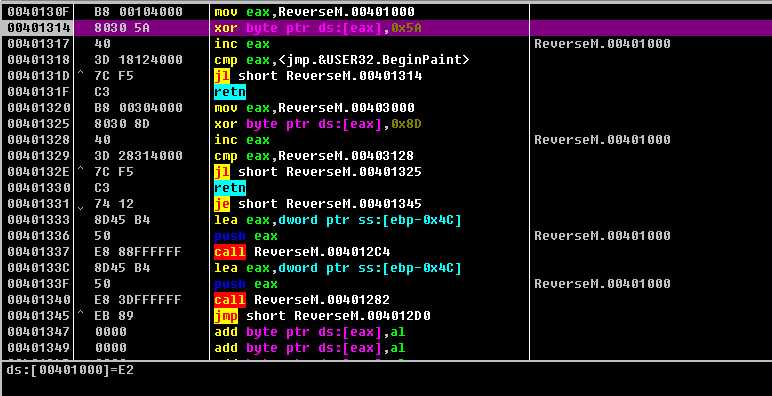The height and width of the screenshot is (396, 772).
Task: Click hex bytes E8 3DFFFFFF
Action: (138, 300)
